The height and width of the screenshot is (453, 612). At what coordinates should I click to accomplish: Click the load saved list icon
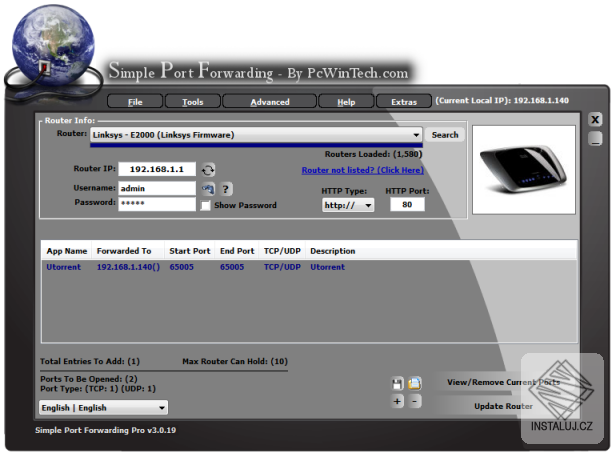tap(415, 383)
